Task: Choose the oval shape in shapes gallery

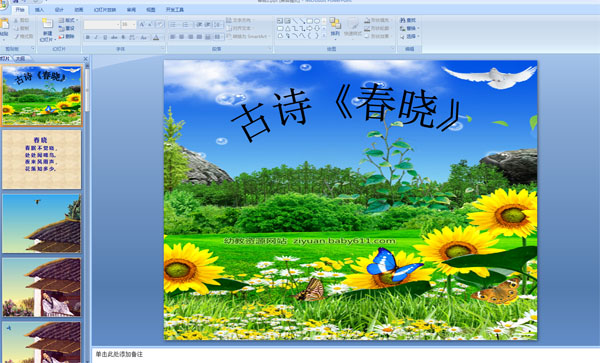Action: (x=317, y=21)
